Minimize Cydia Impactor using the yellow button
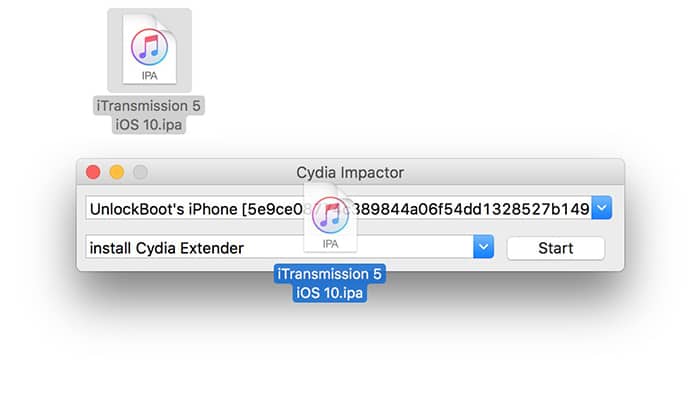 pos(117,172)
